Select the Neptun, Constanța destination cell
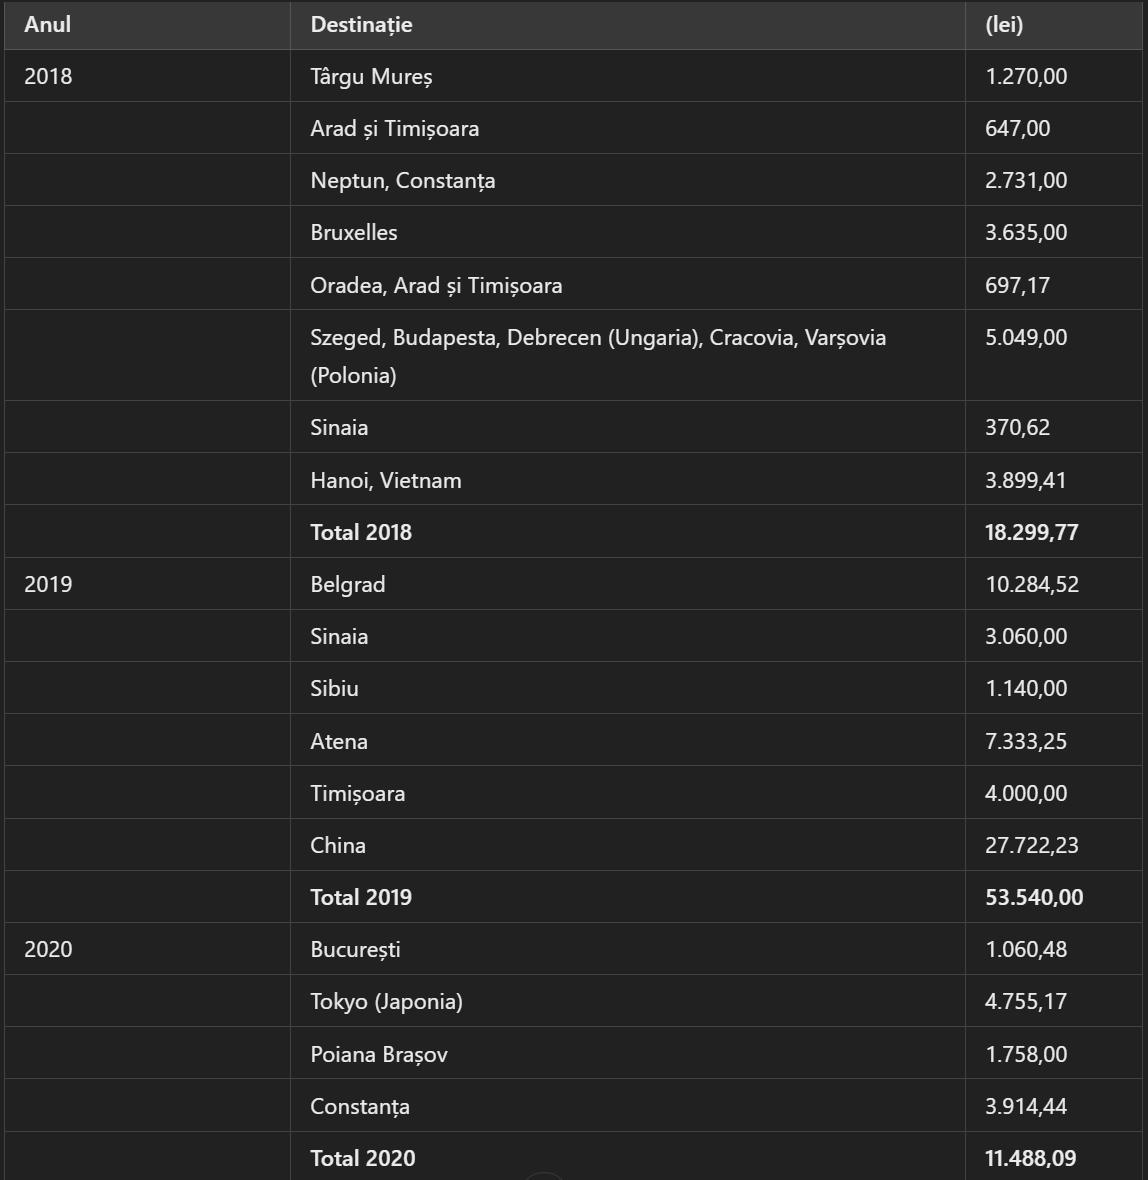Image resolution: width=1148 pixels, height=1180 pixels. click(x=402, y=181)
